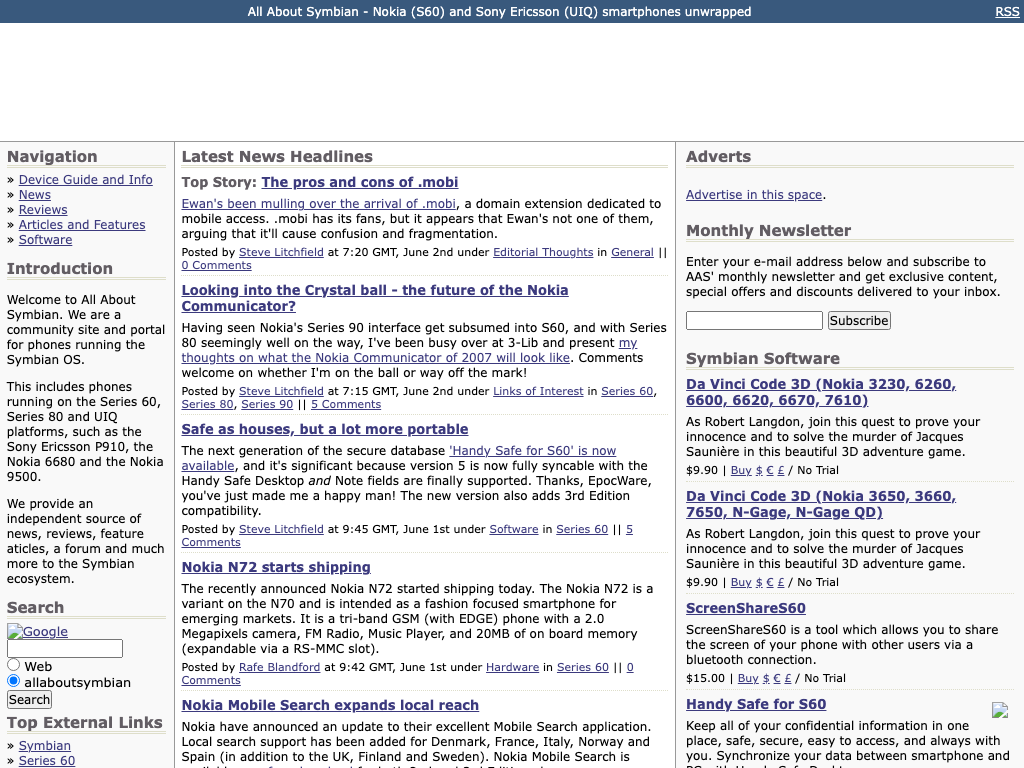This screenshot has height=768, width=1024.
Task: Open the Series 60 external link in sidebar
Action: tap(47, 761)
